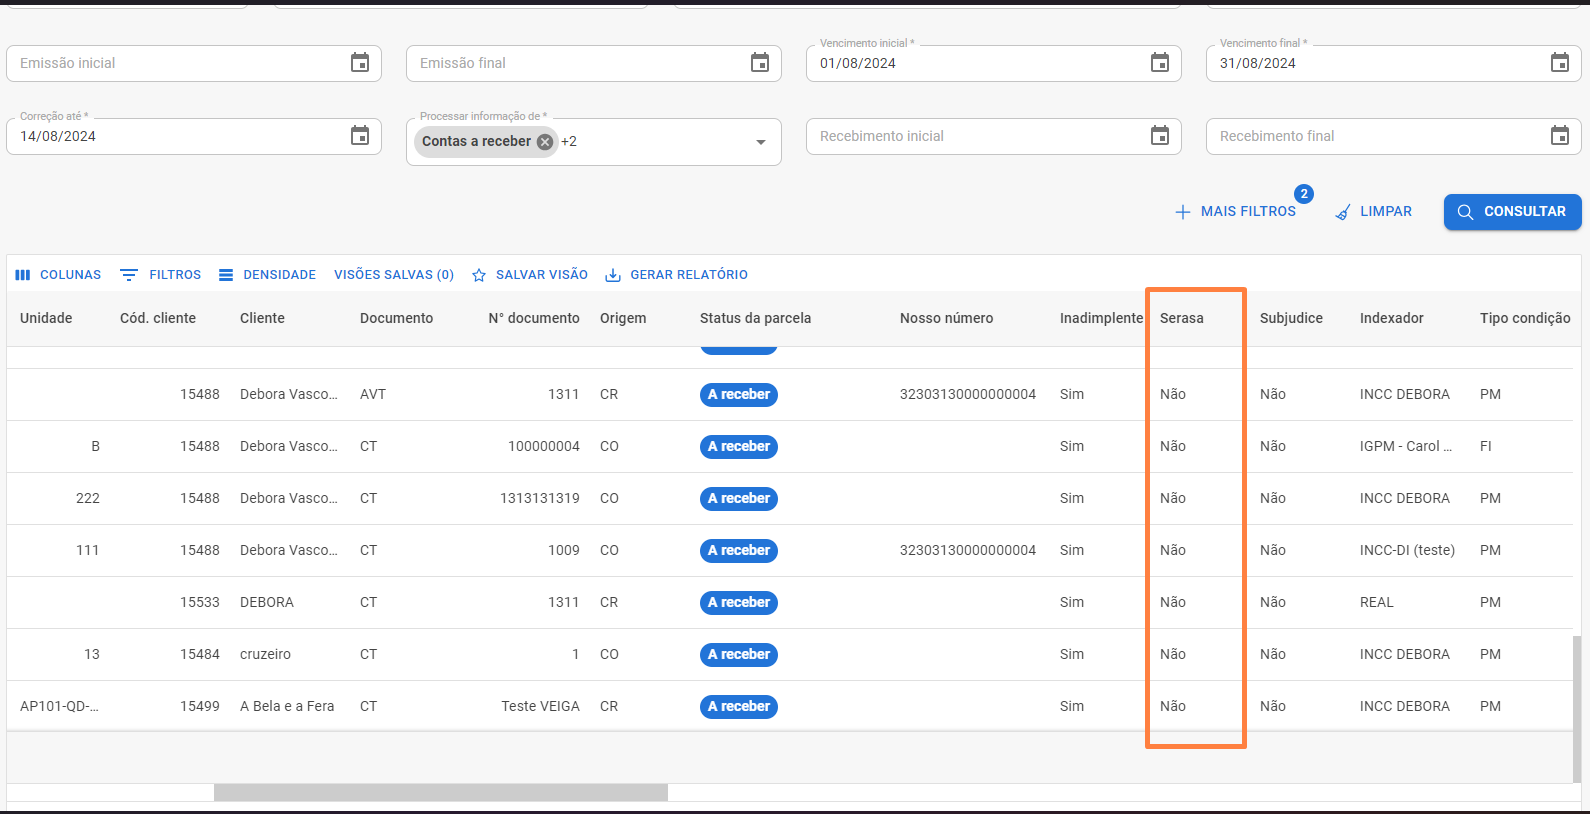Sort by Nosso número column header
The width and height of the screenshot is (1590, 814).
[x=946, y=318]
